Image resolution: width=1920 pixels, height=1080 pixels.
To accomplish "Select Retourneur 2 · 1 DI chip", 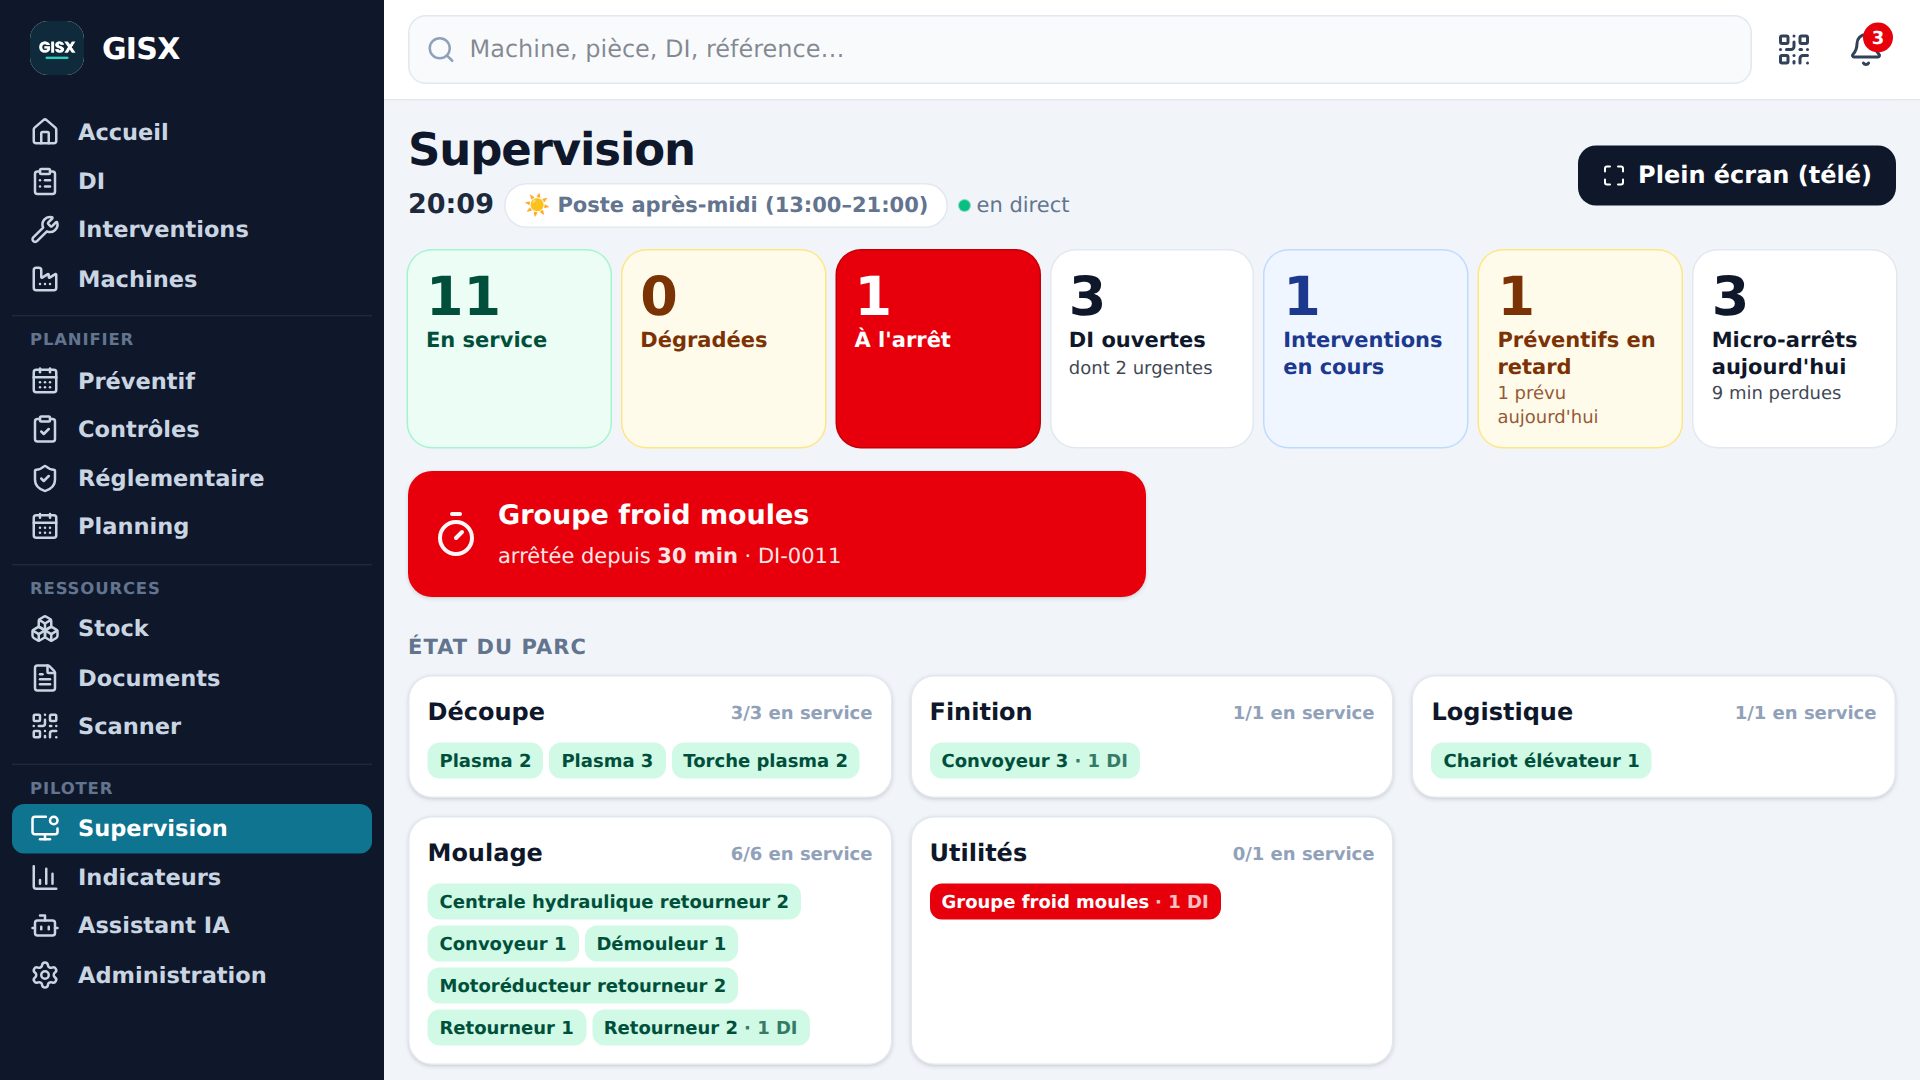I will (x=701, y=1028).
